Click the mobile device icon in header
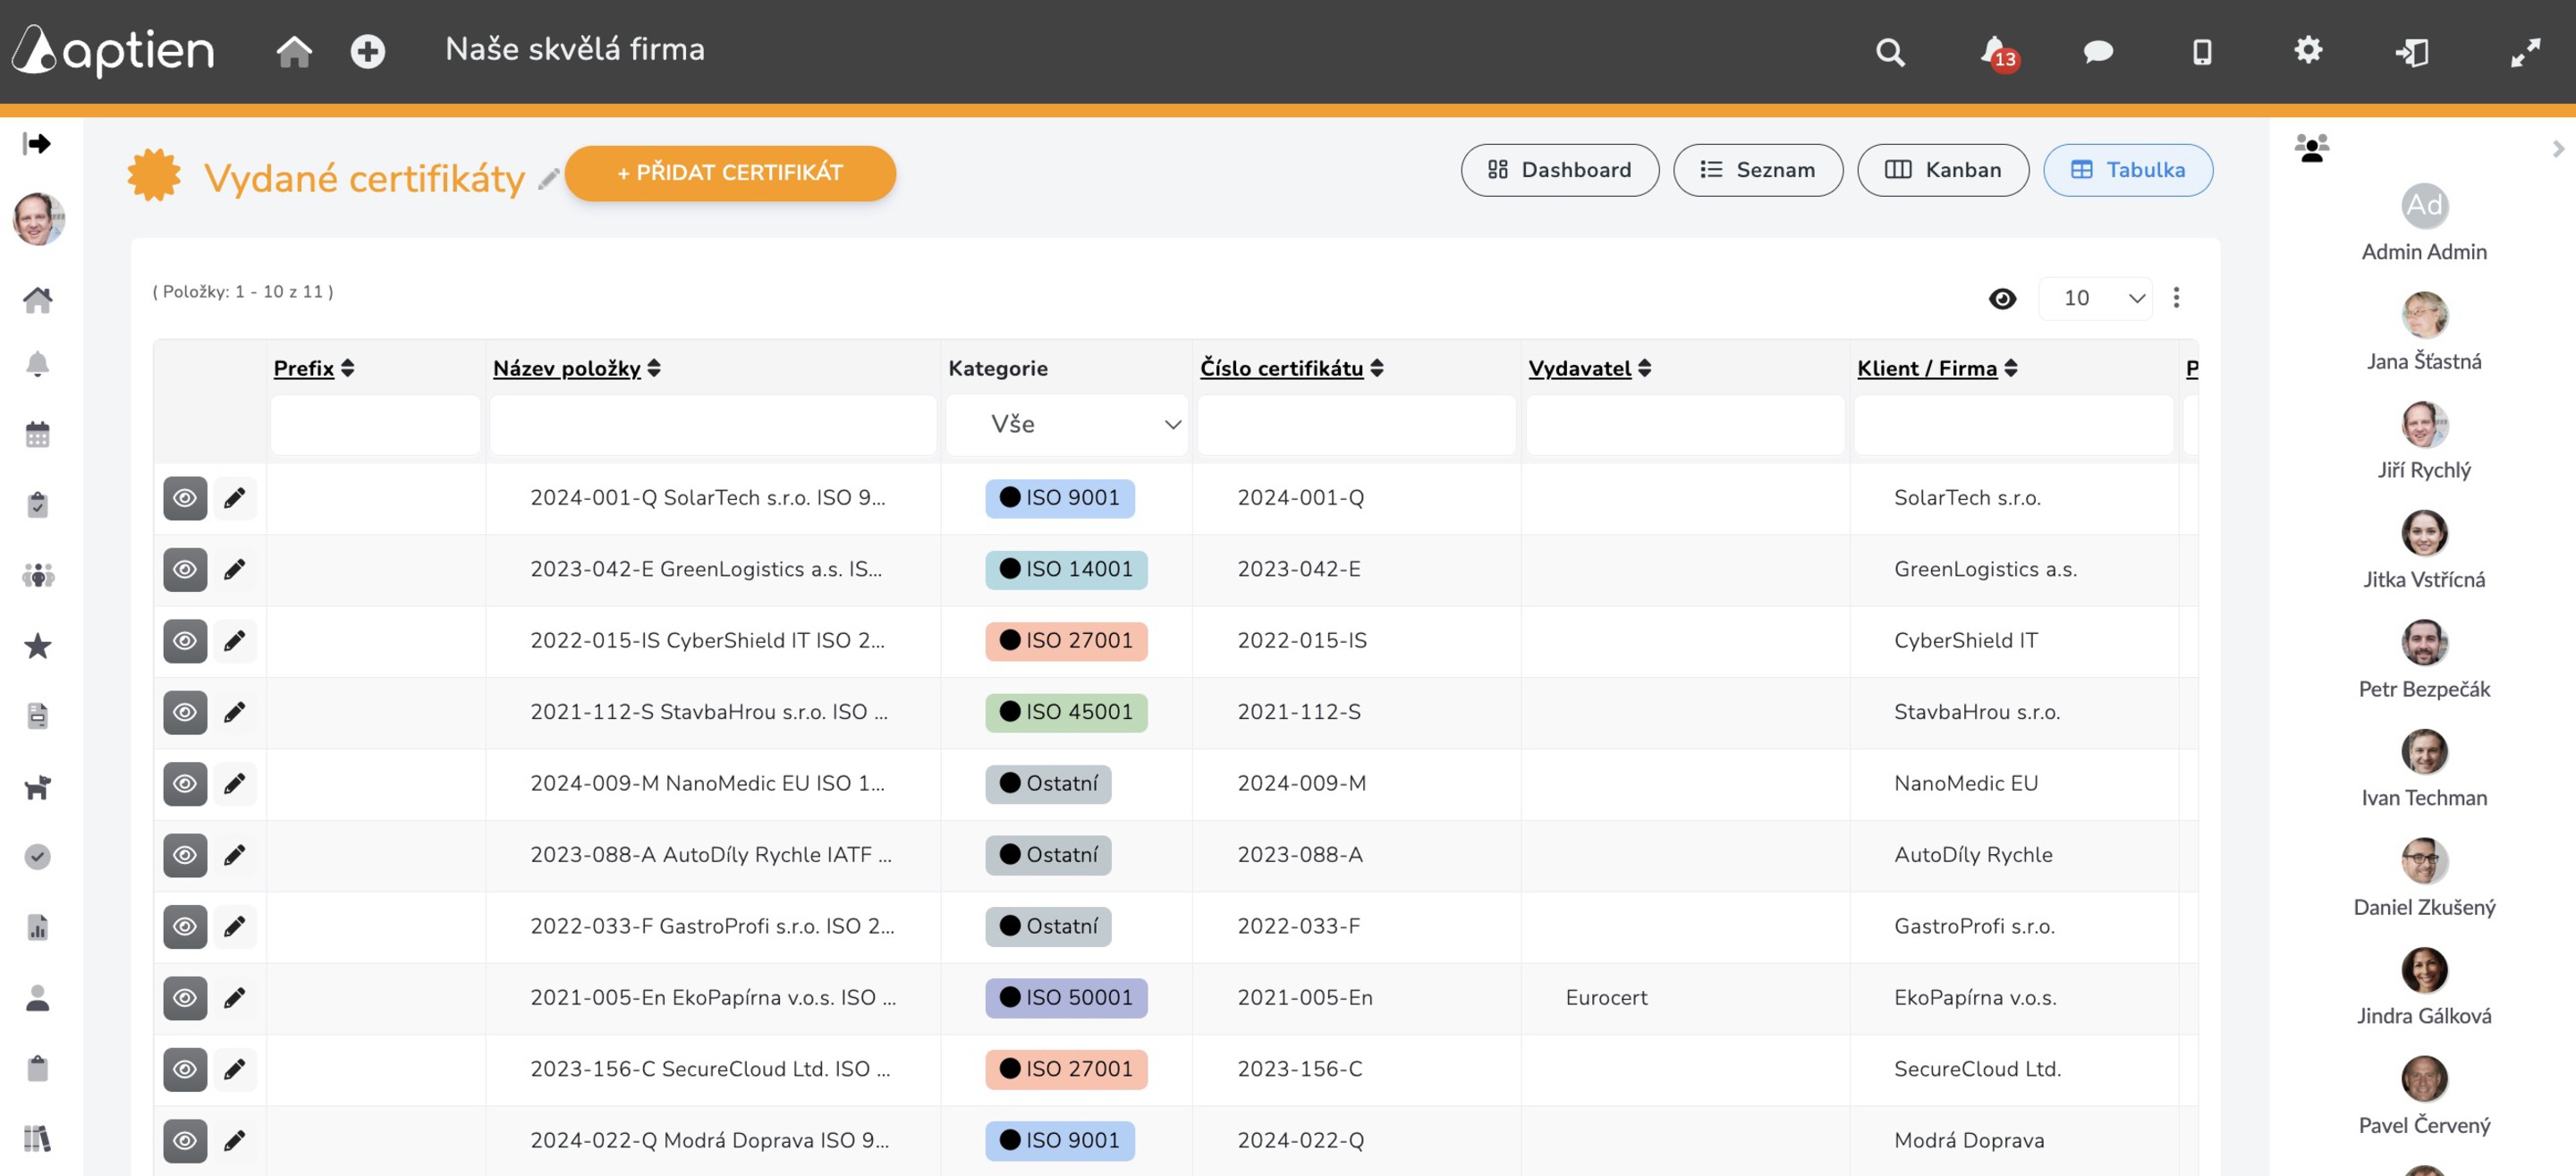2576x1176 pixels. click(x=2202, y=51)
